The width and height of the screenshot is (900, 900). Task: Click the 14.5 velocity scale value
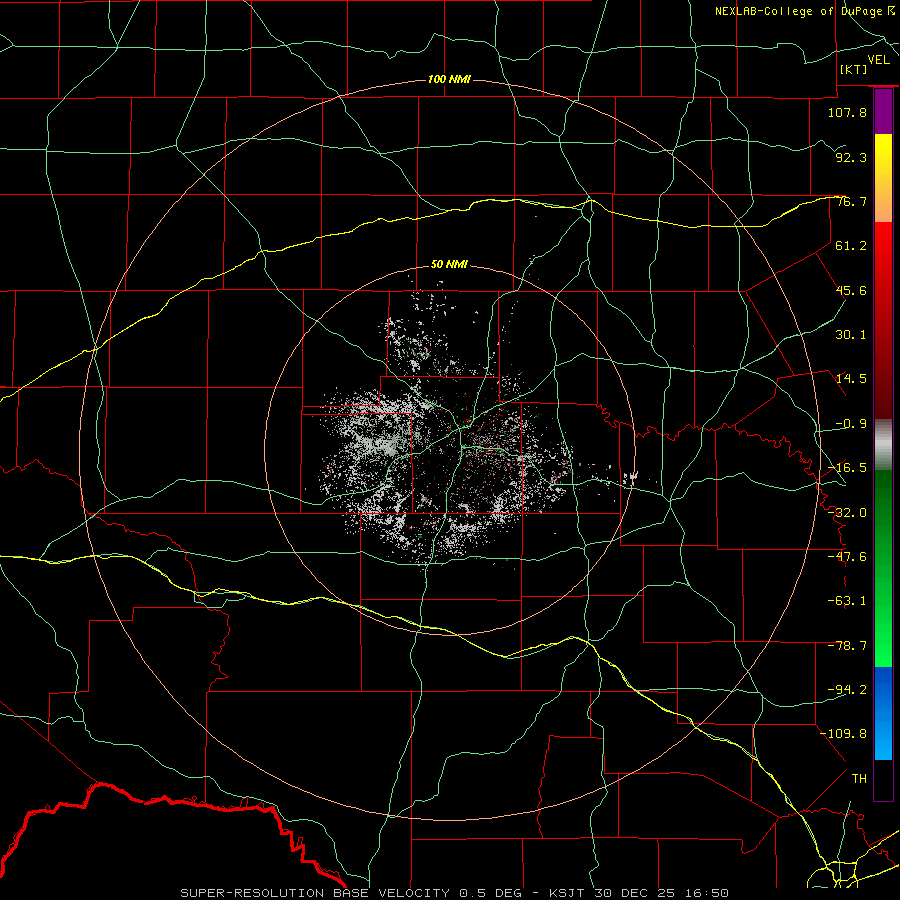click(x=851, y=379)
